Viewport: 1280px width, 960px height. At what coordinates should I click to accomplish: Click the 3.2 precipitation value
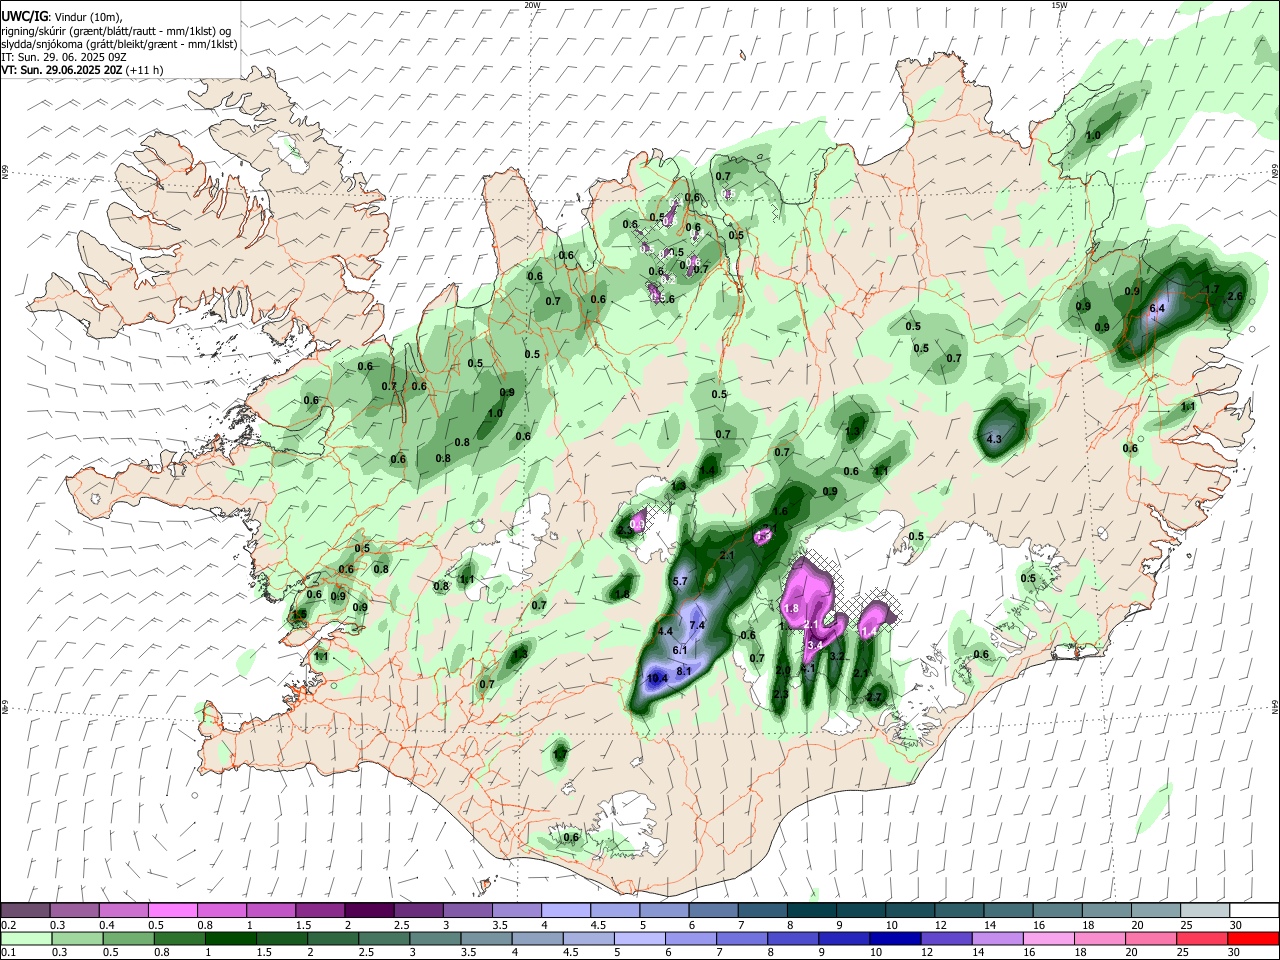838,657
